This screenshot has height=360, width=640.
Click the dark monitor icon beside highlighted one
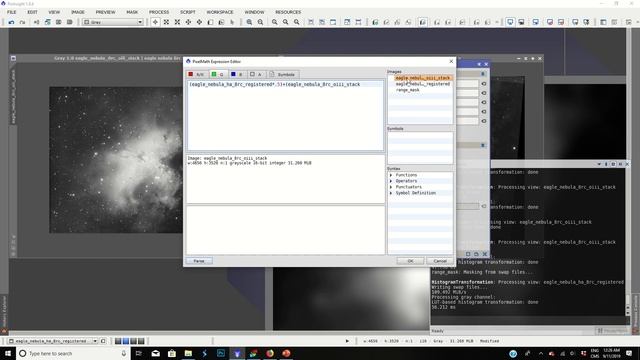click(521, 22)
